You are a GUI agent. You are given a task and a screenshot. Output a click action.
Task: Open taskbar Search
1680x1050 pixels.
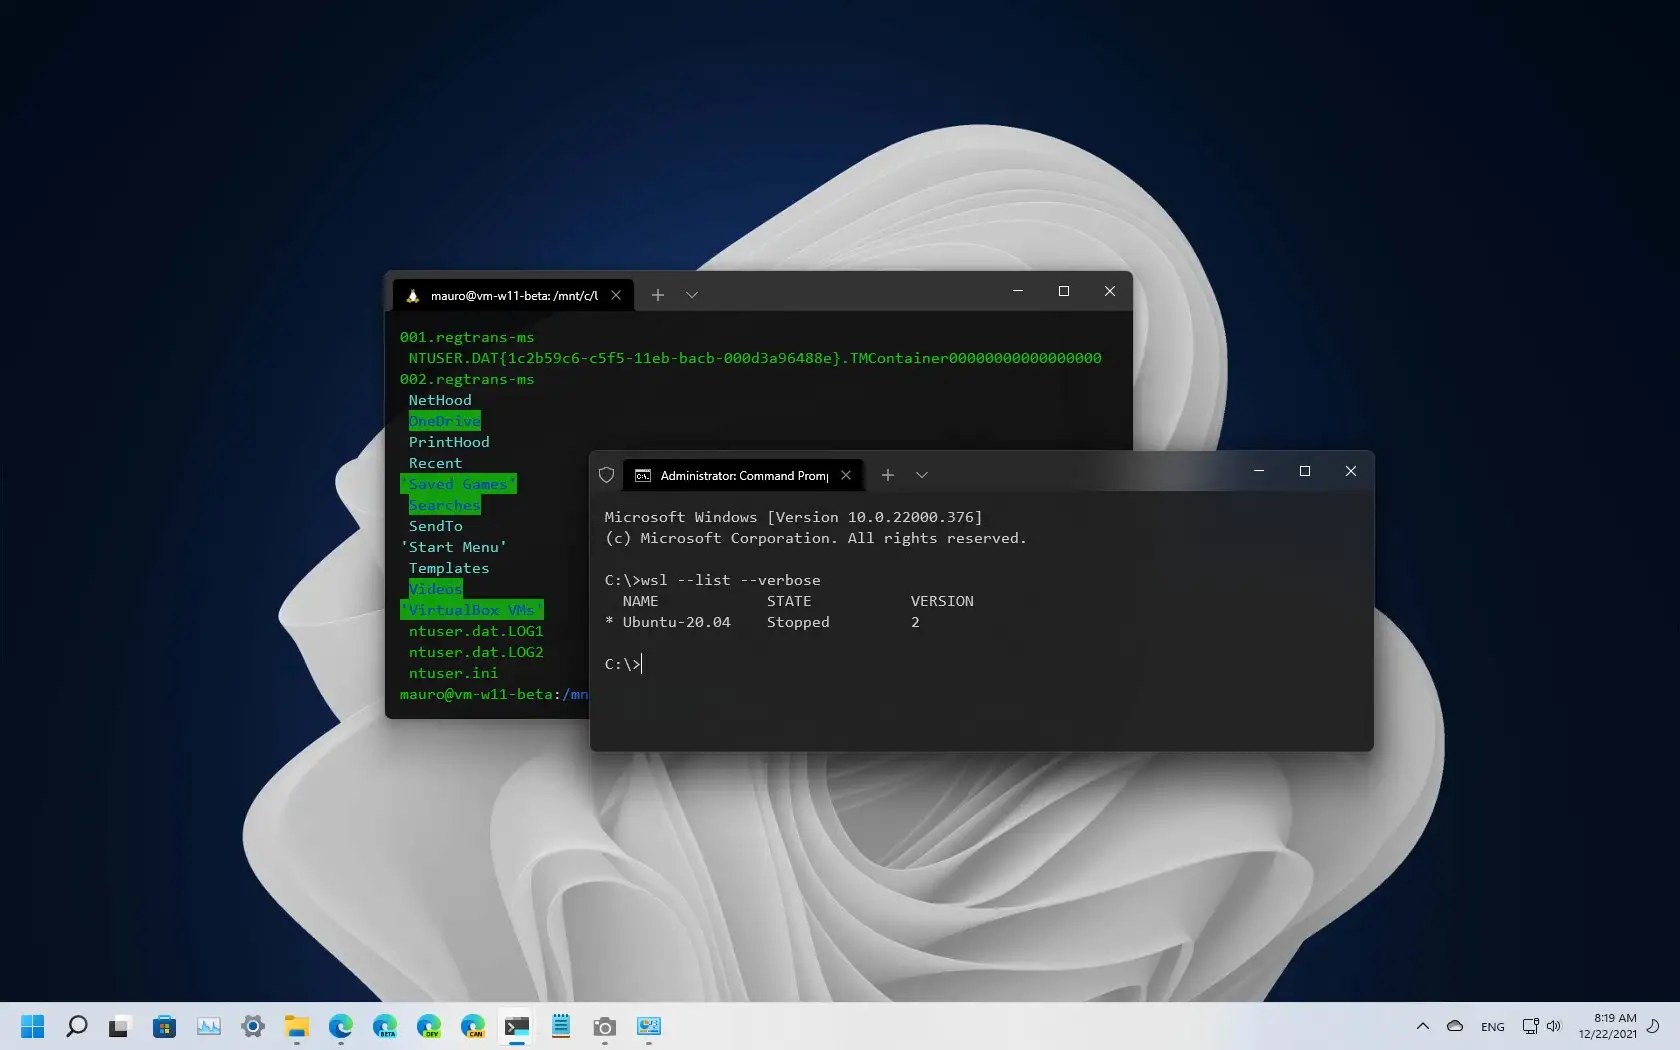point(77,1026)
